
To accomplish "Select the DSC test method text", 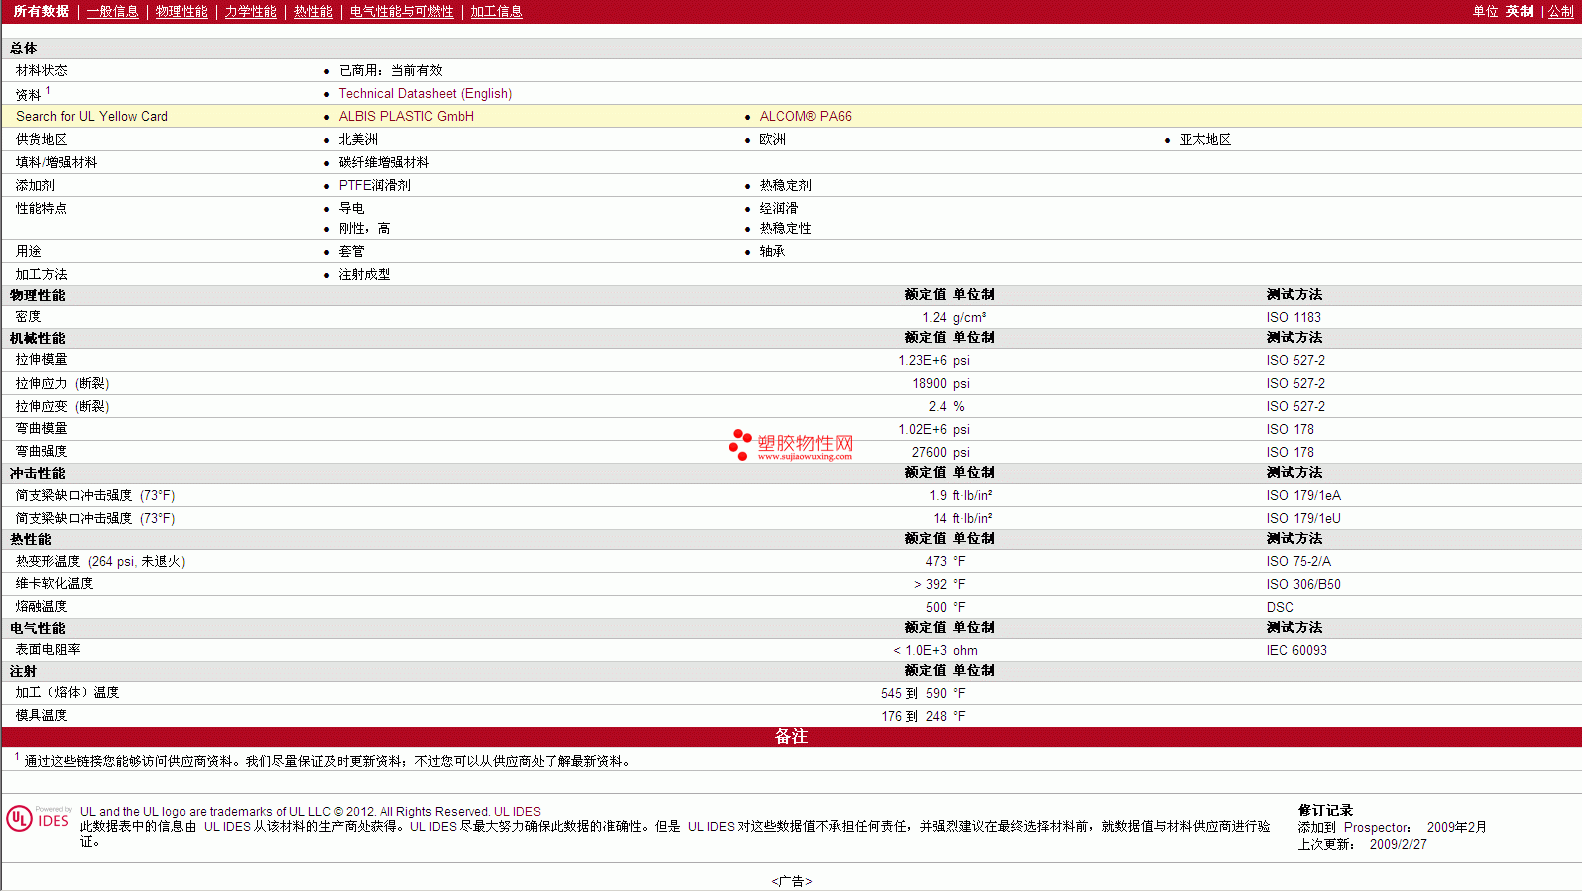I will (1280, 607).
